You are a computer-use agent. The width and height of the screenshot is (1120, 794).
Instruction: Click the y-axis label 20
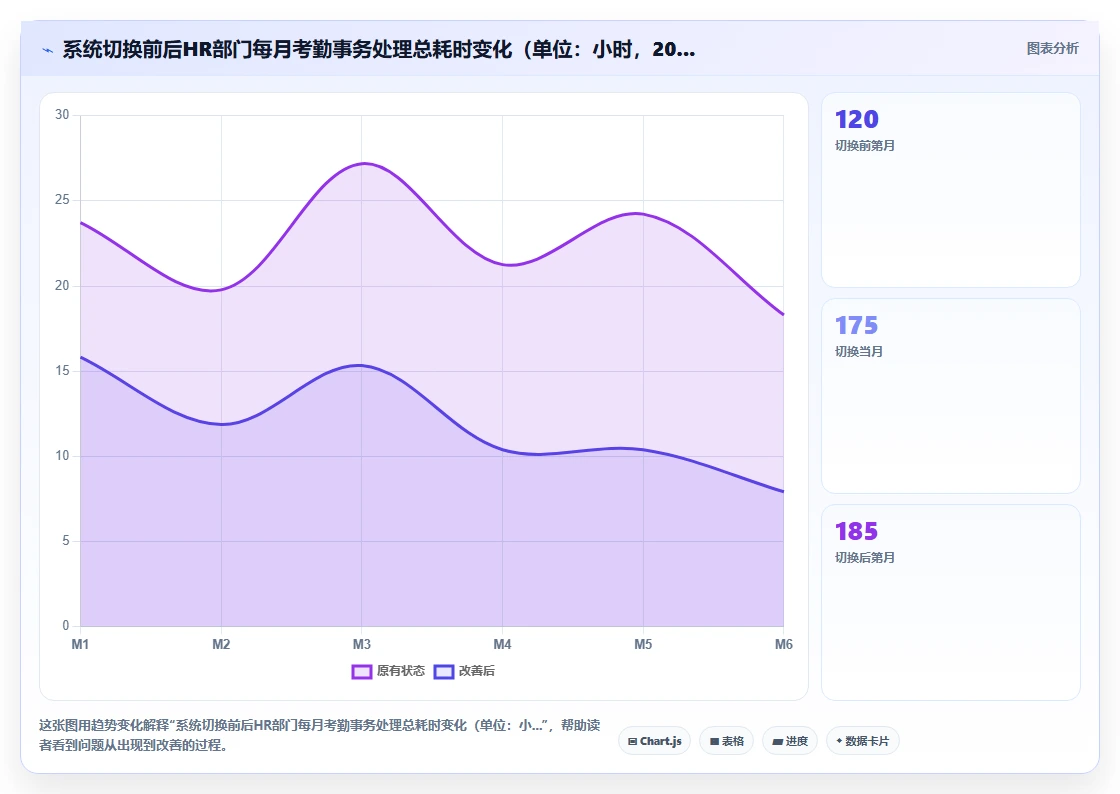tap(62, 286)
